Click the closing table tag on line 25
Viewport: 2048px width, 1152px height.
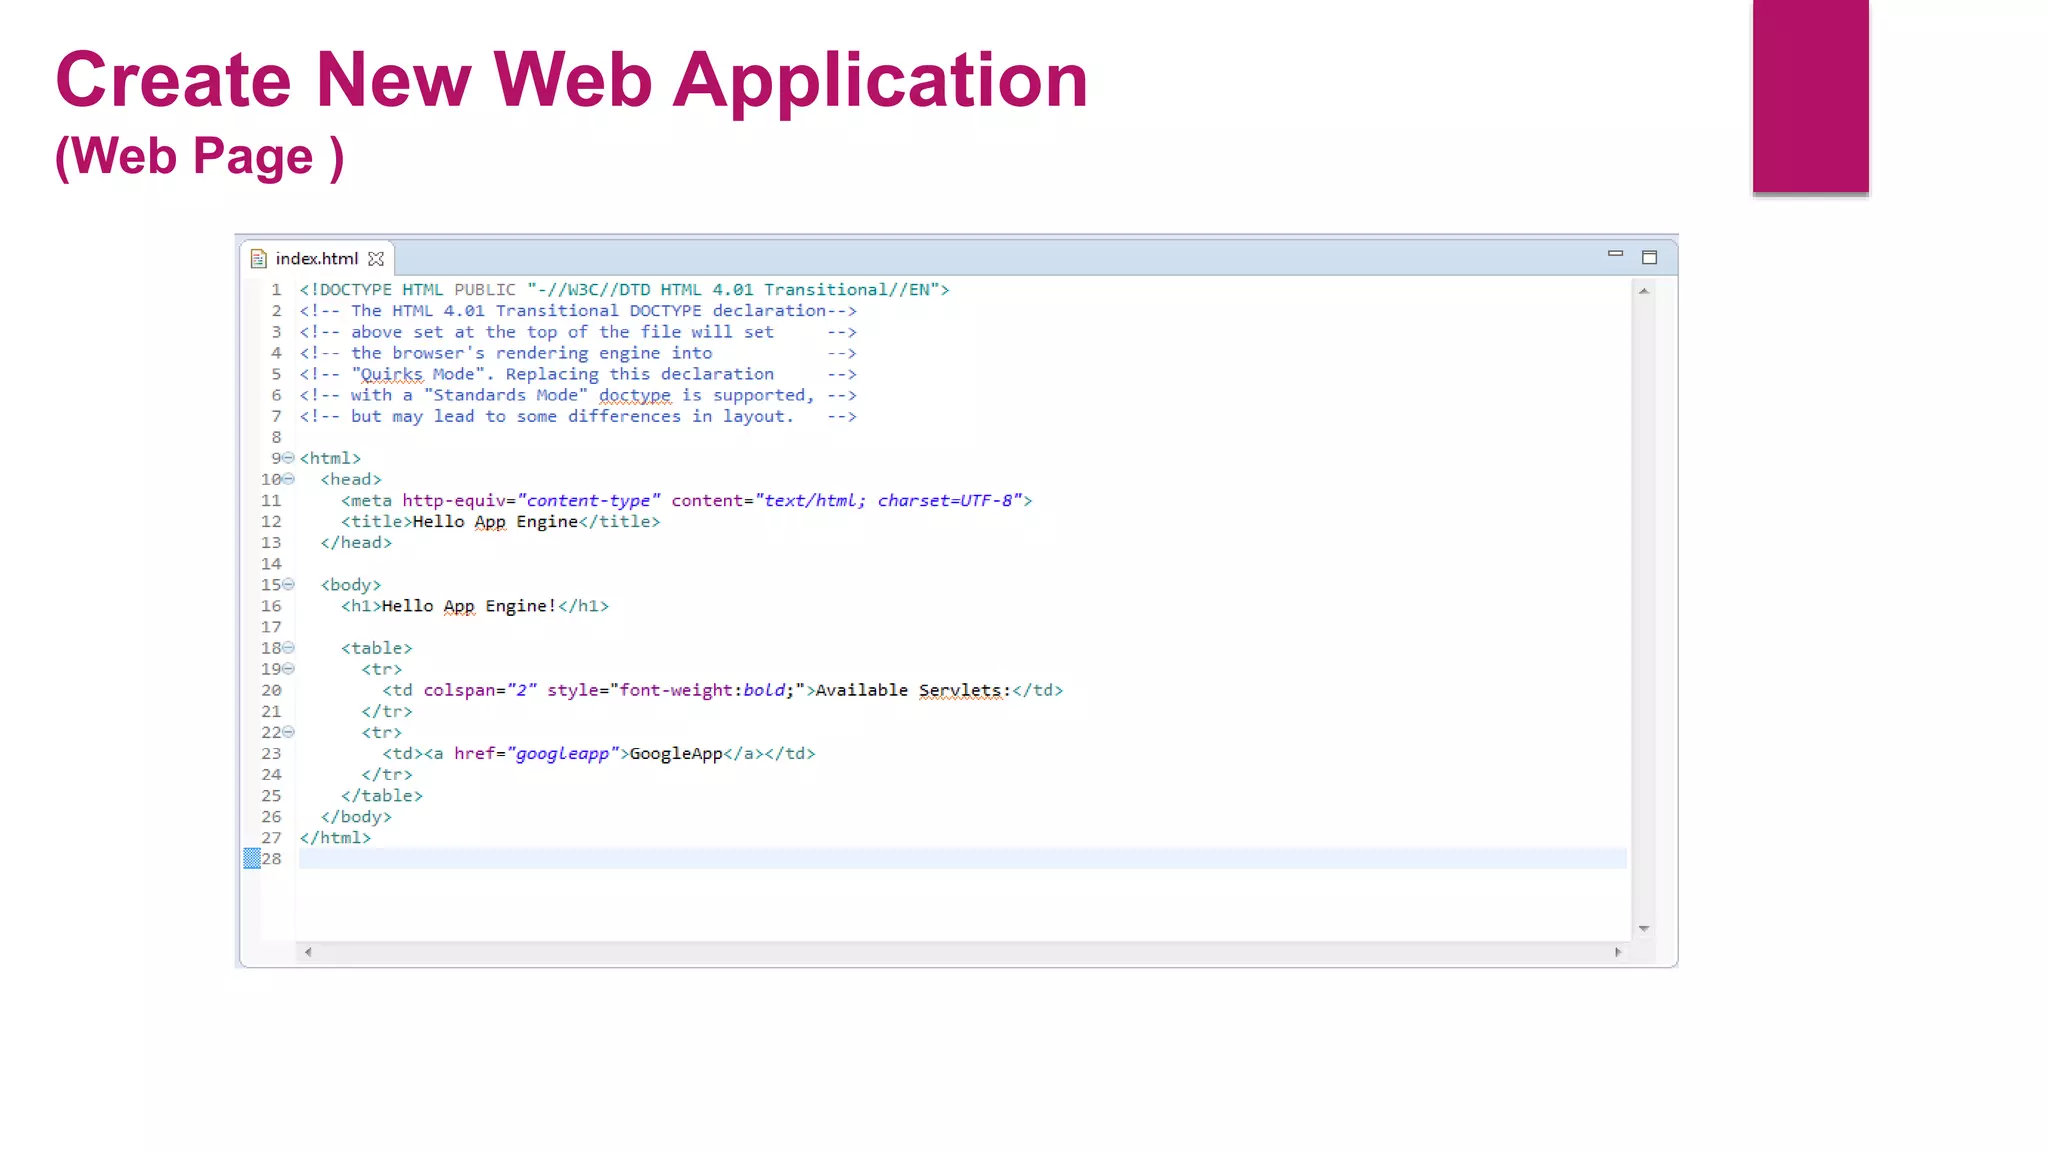point(382,796)
